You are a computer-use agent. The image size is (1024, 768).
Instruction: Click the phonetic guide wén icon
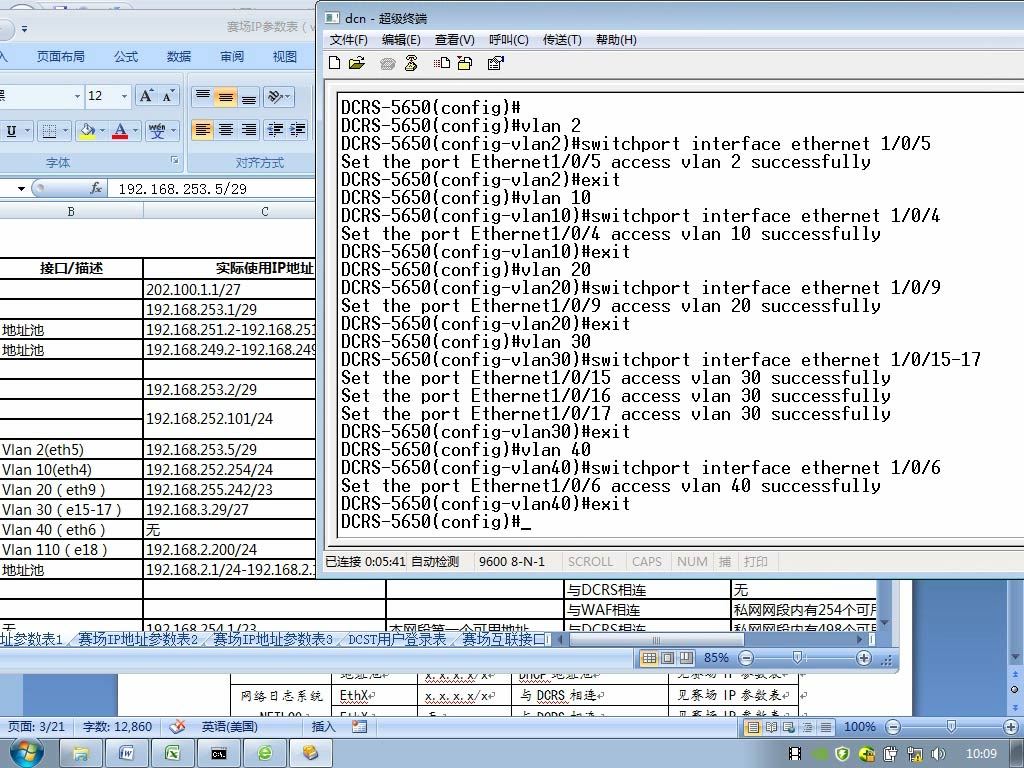(157, 131)
